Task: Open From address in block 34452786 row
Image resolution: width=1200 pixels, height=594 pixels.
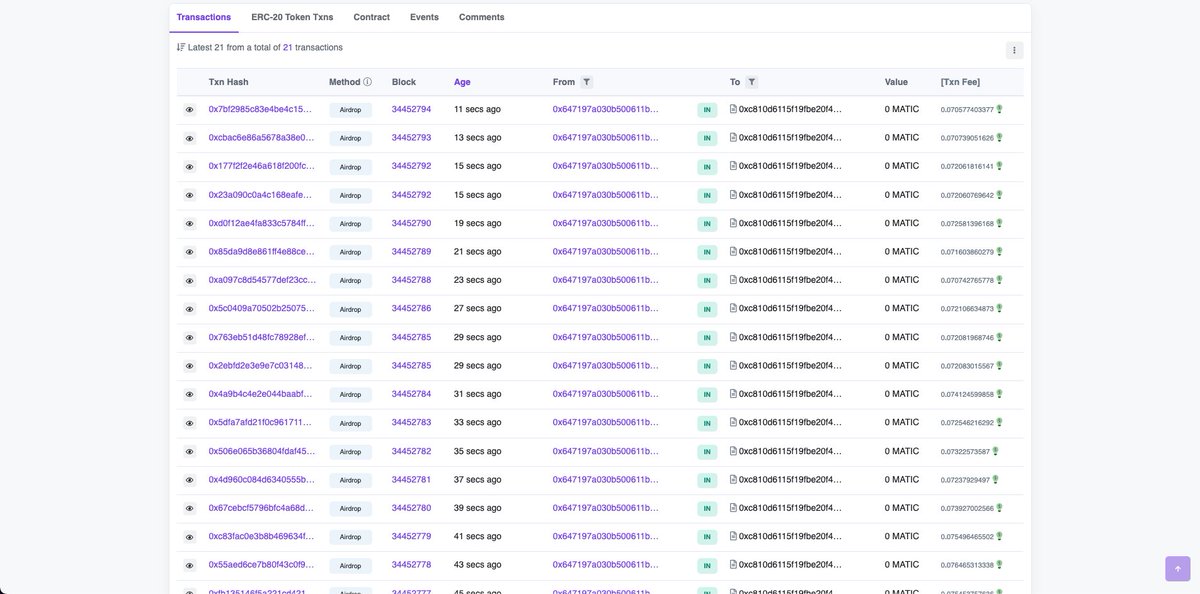Action: click(x=606, y=308)
